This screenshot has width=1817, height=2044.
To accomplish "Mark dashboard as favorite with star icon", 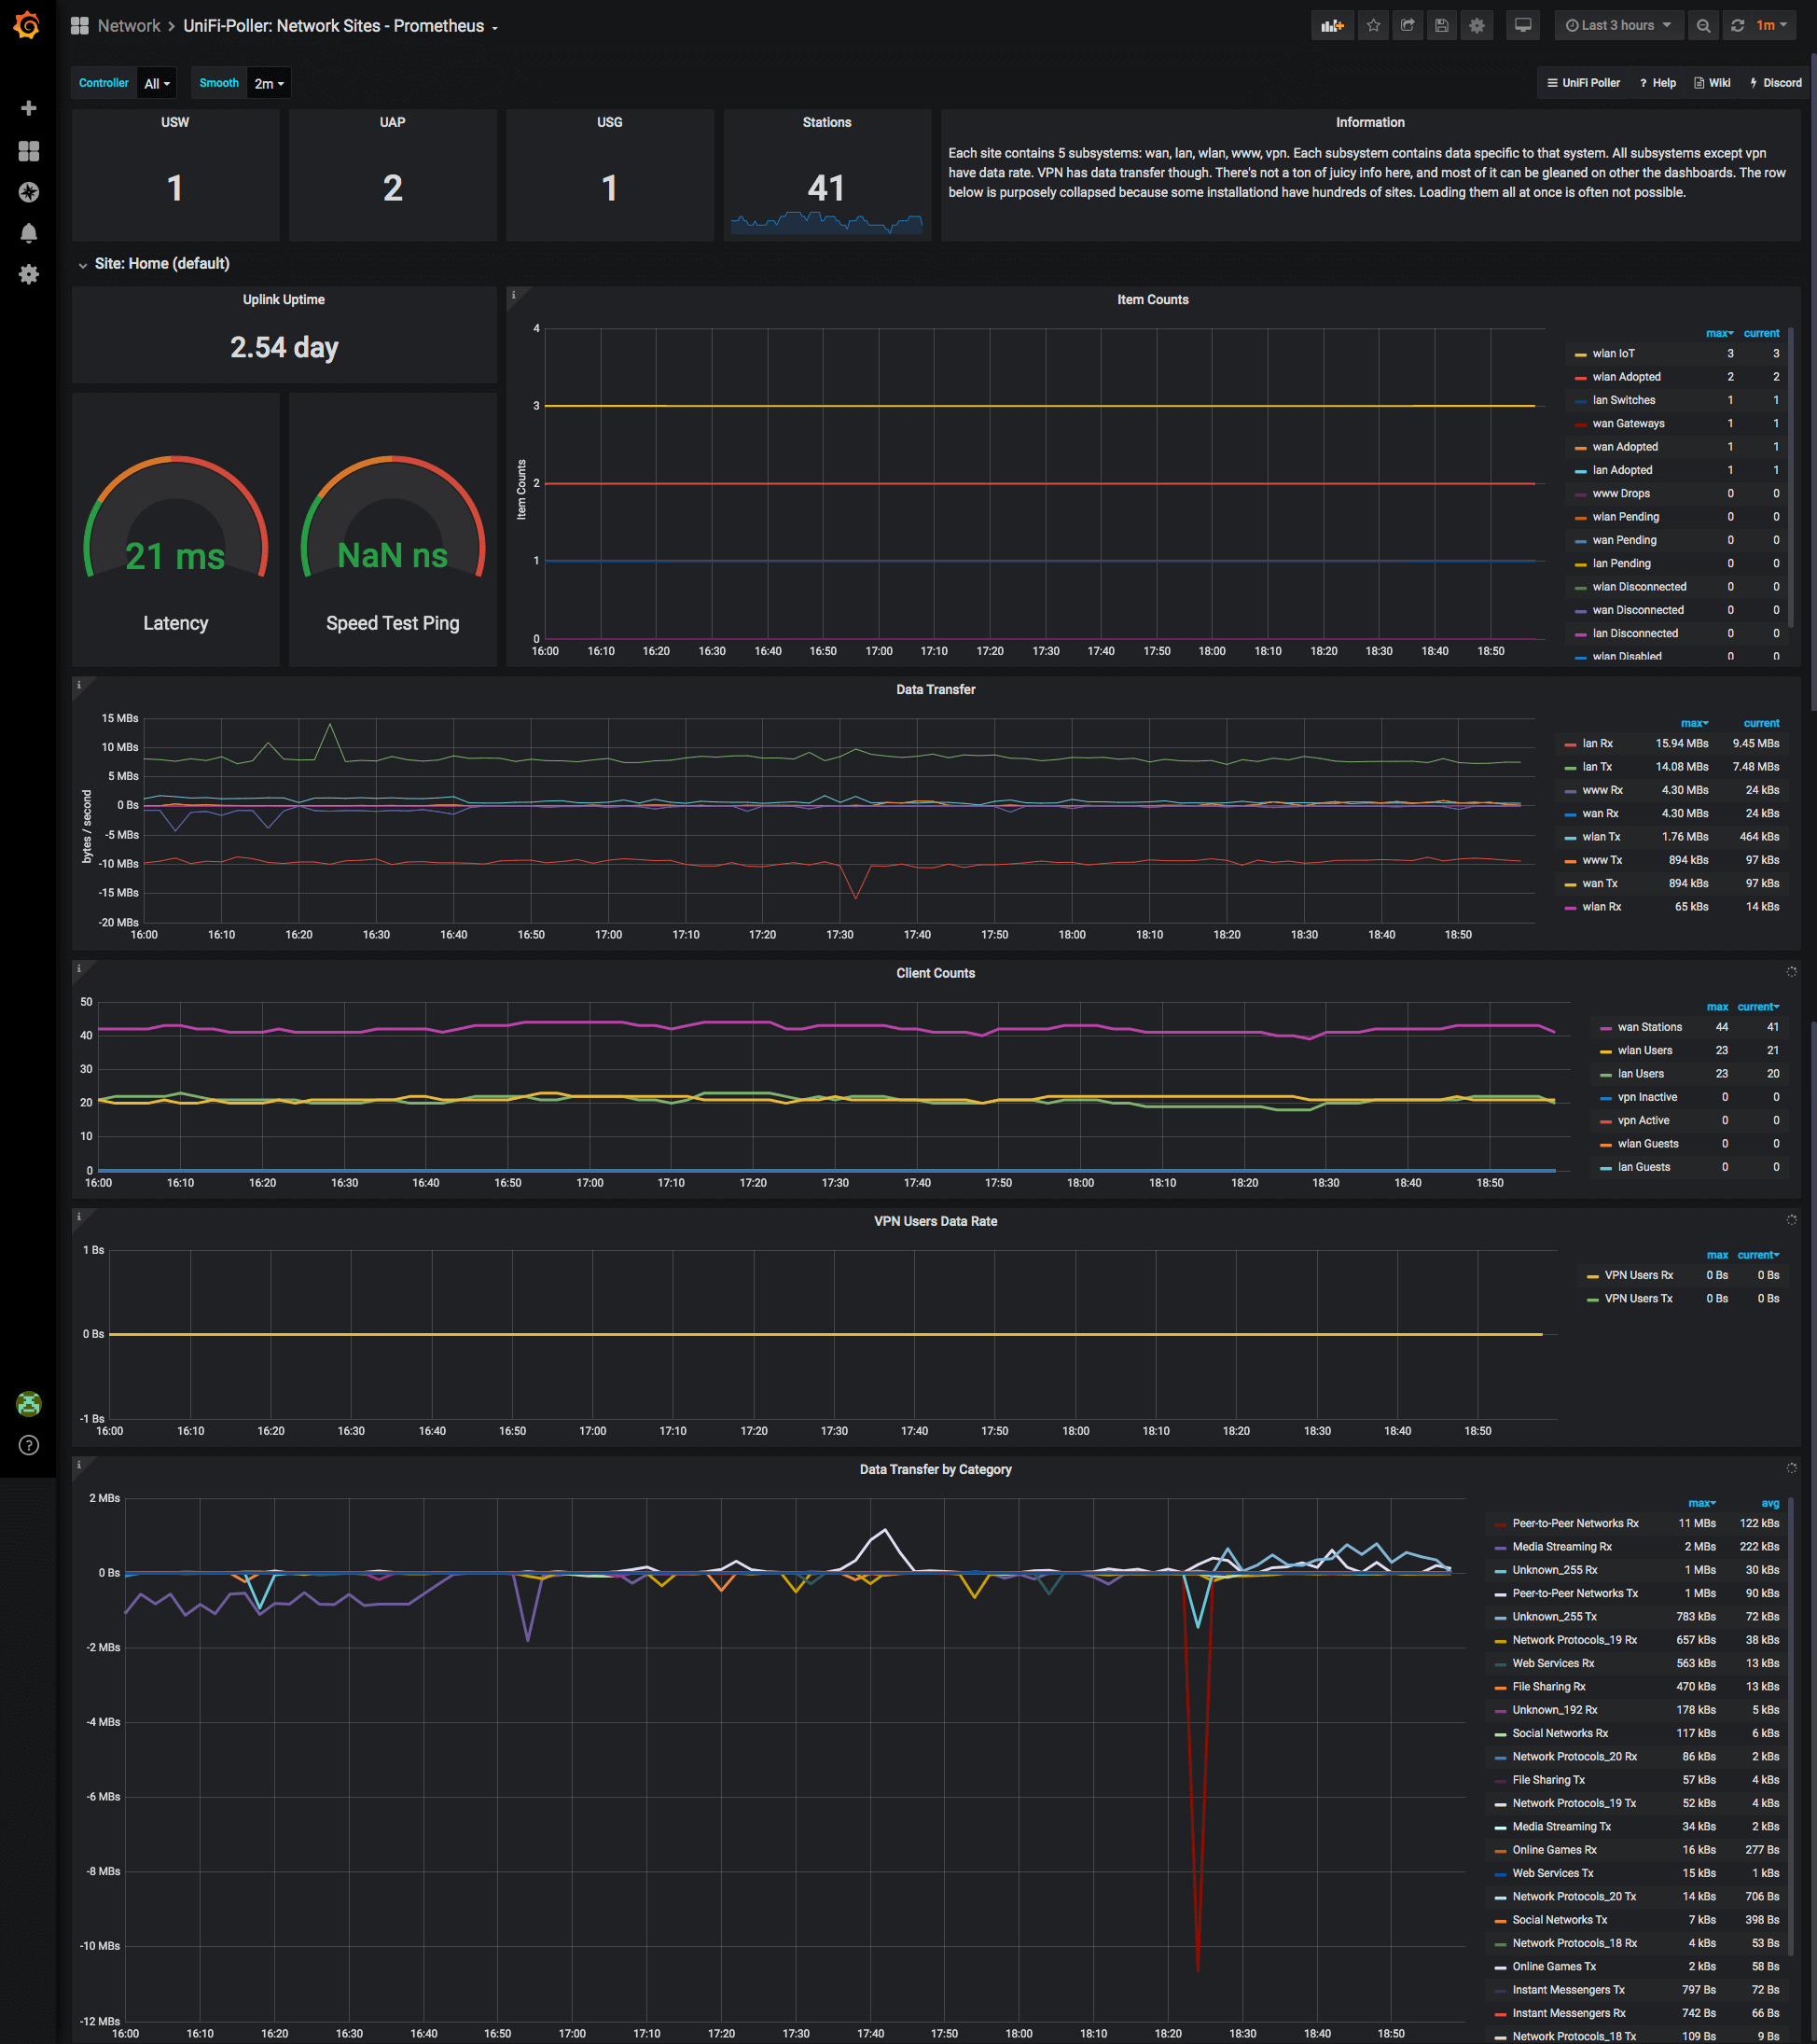I will point(1373,26).
